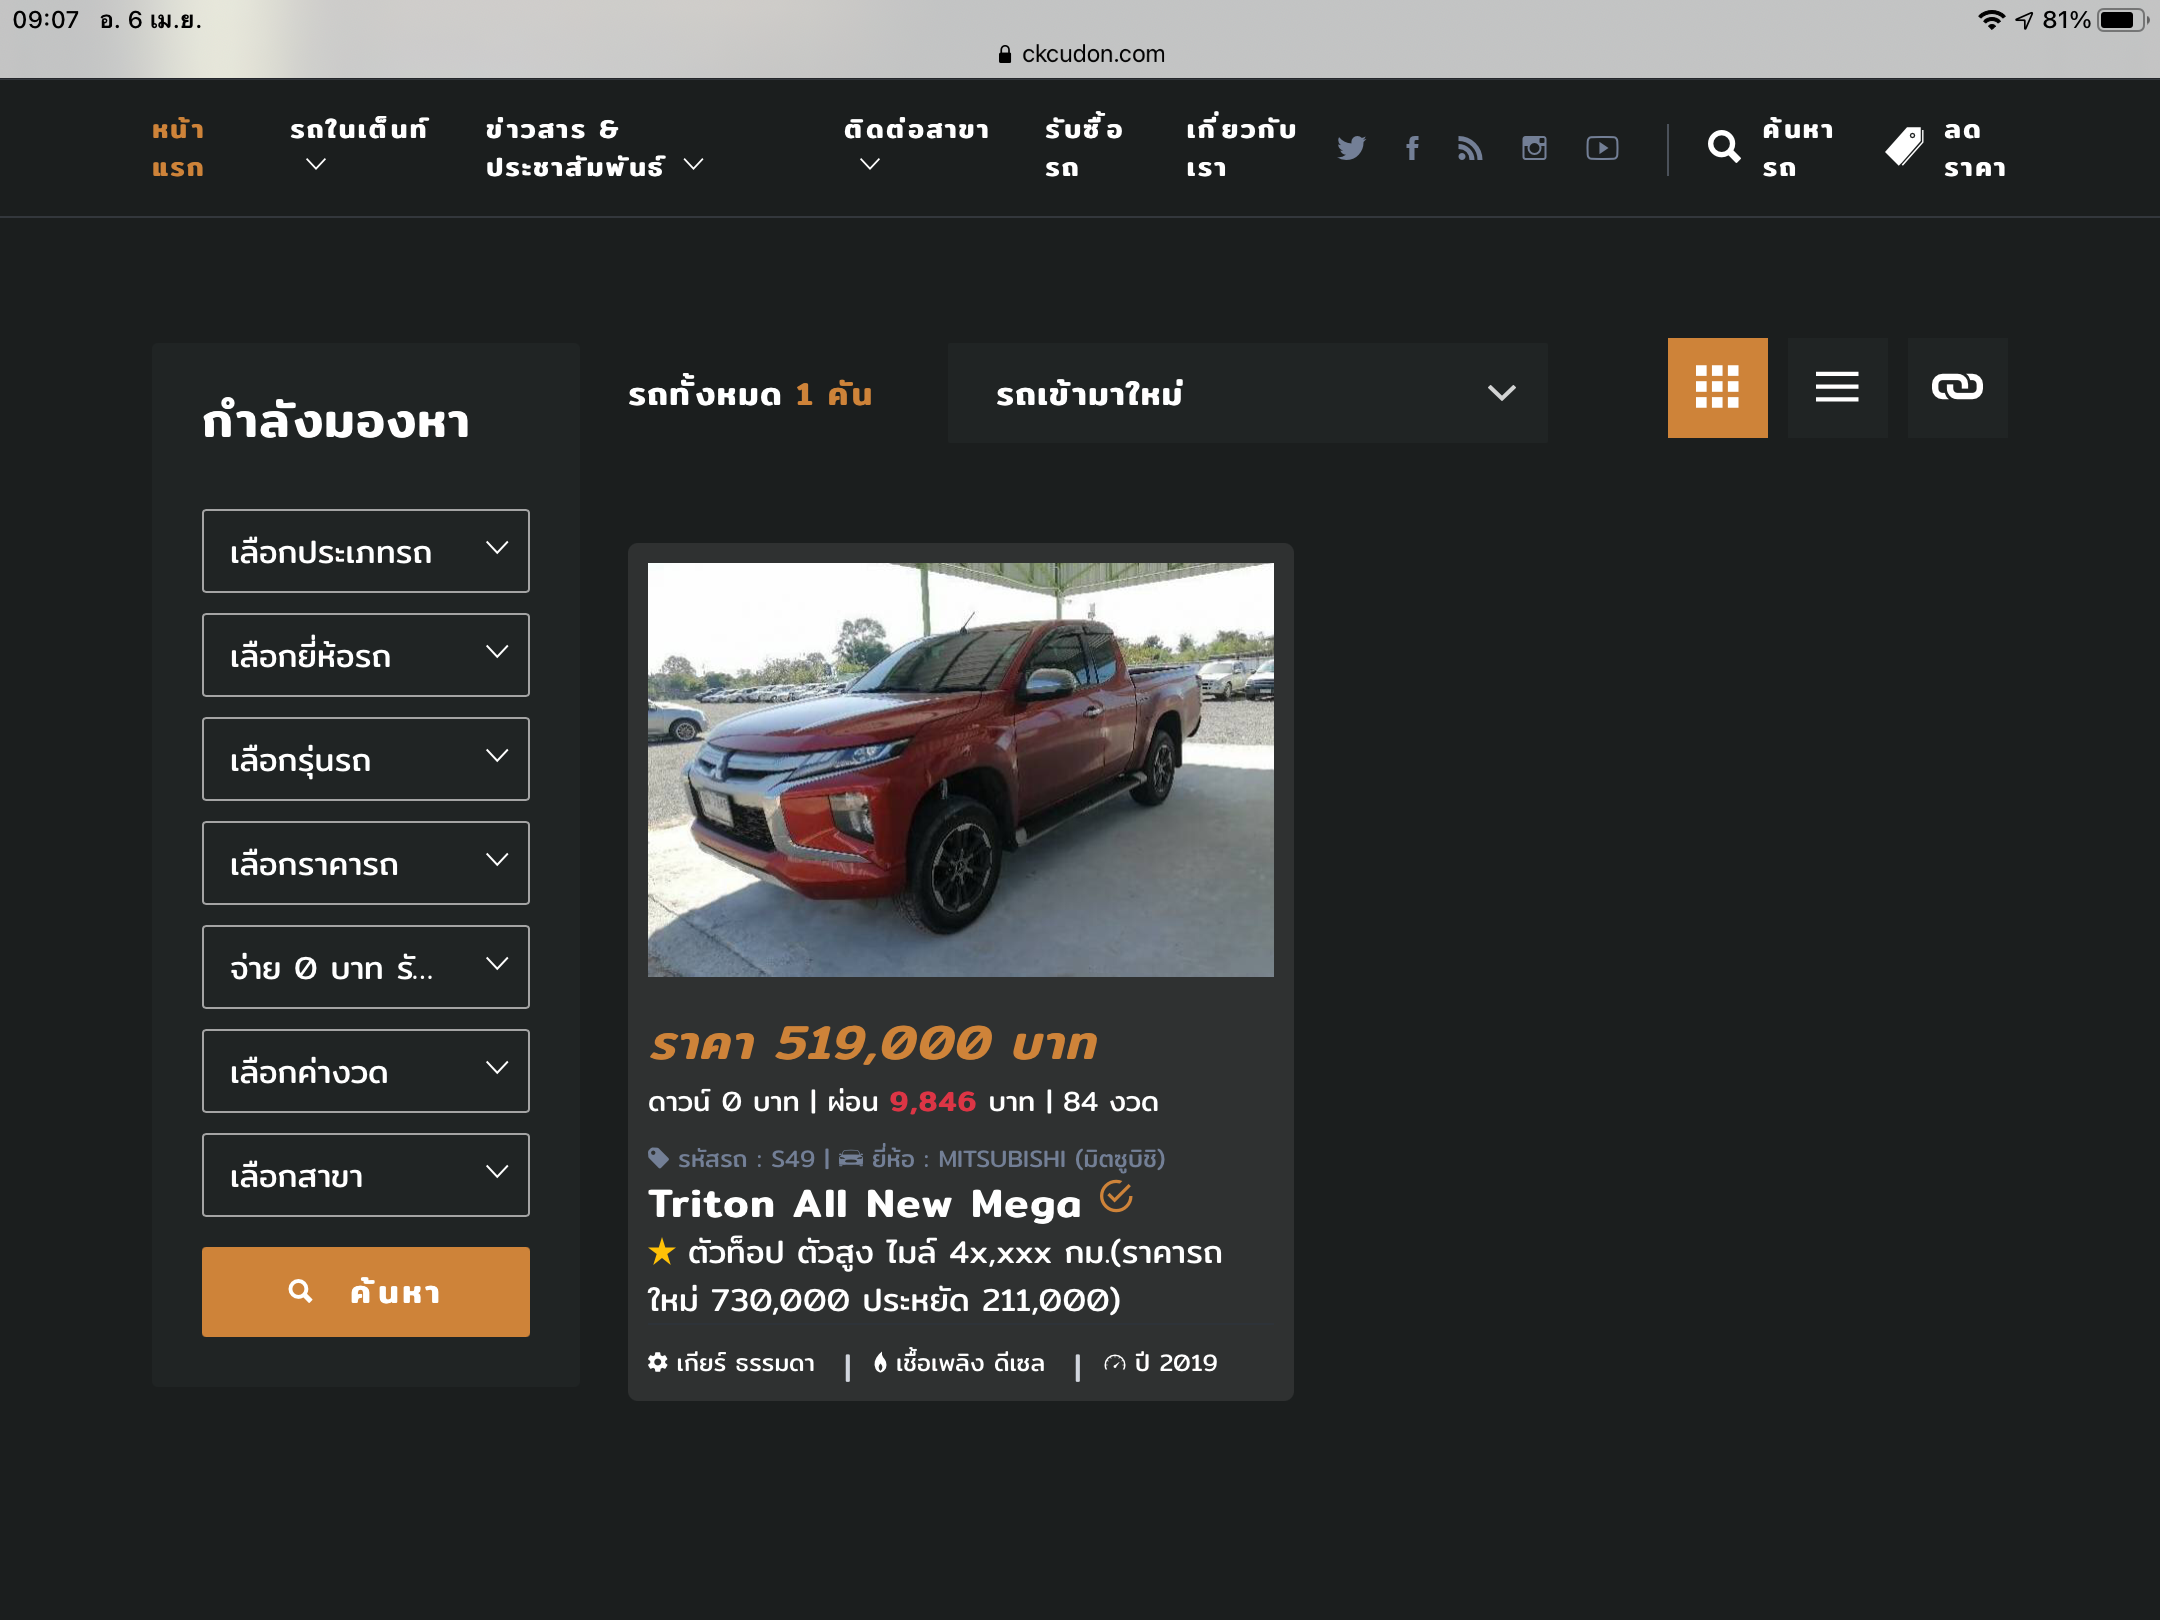This screenshot has height=1620, width=2160.
Task: Go to the หน้าแรก home menu item
Action: pyautogui.click(x=178, y=148)
